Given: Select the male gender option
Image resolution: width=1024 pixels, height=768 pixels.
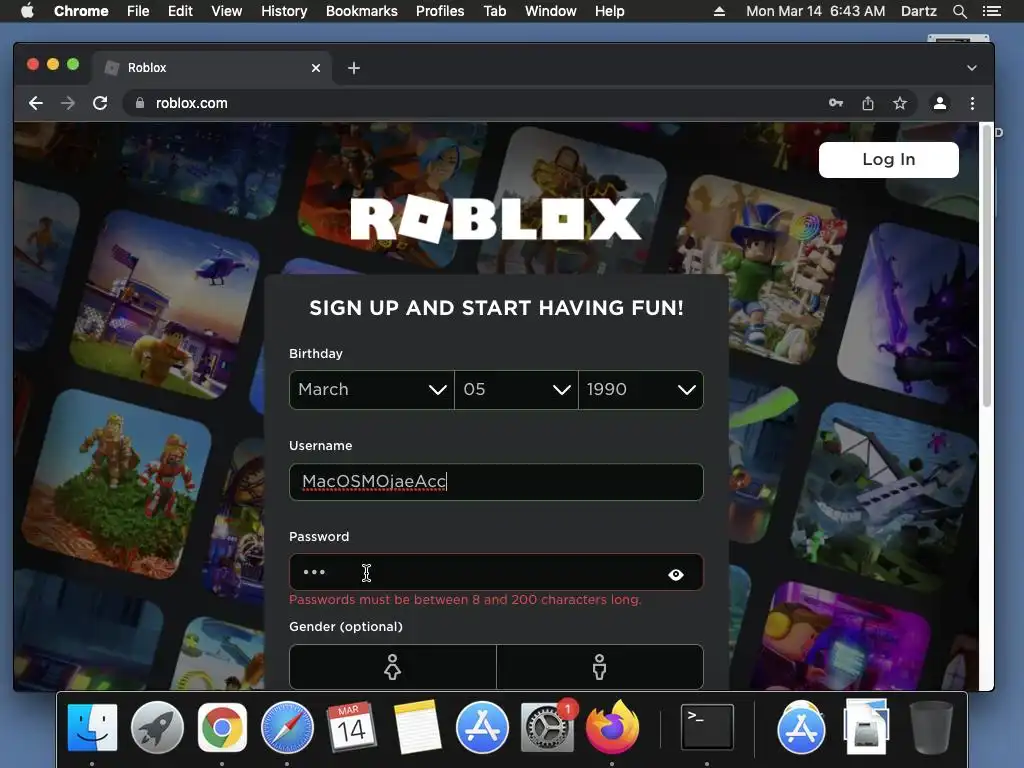Looking at the screenshot, I should coord(600,667).
